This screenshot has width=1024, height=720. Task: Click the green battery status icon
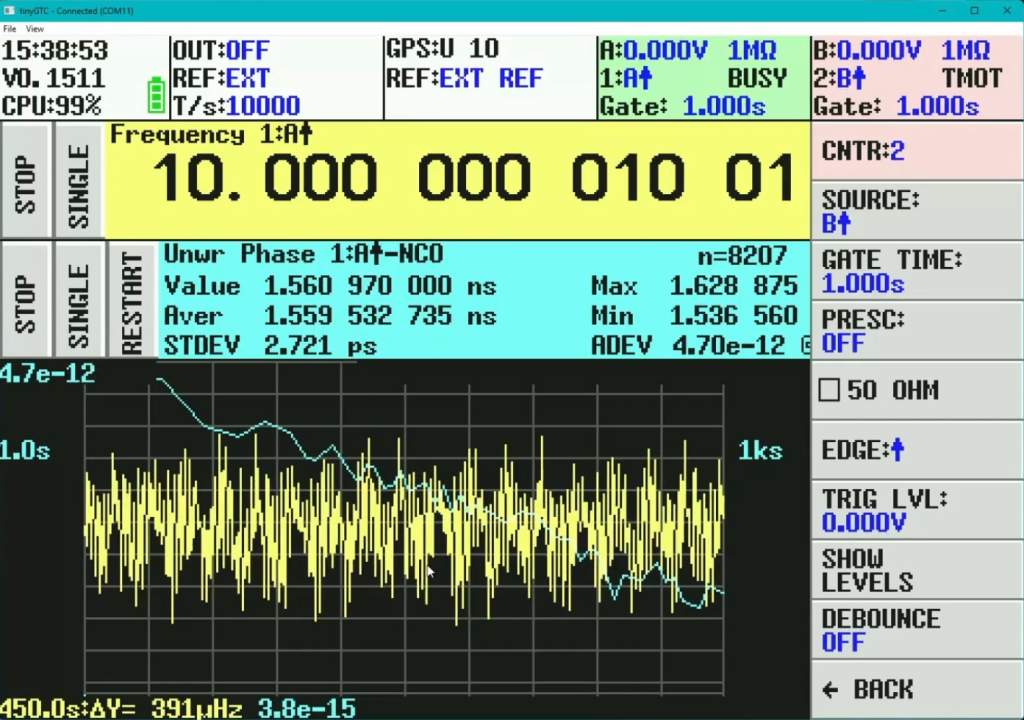156,95
